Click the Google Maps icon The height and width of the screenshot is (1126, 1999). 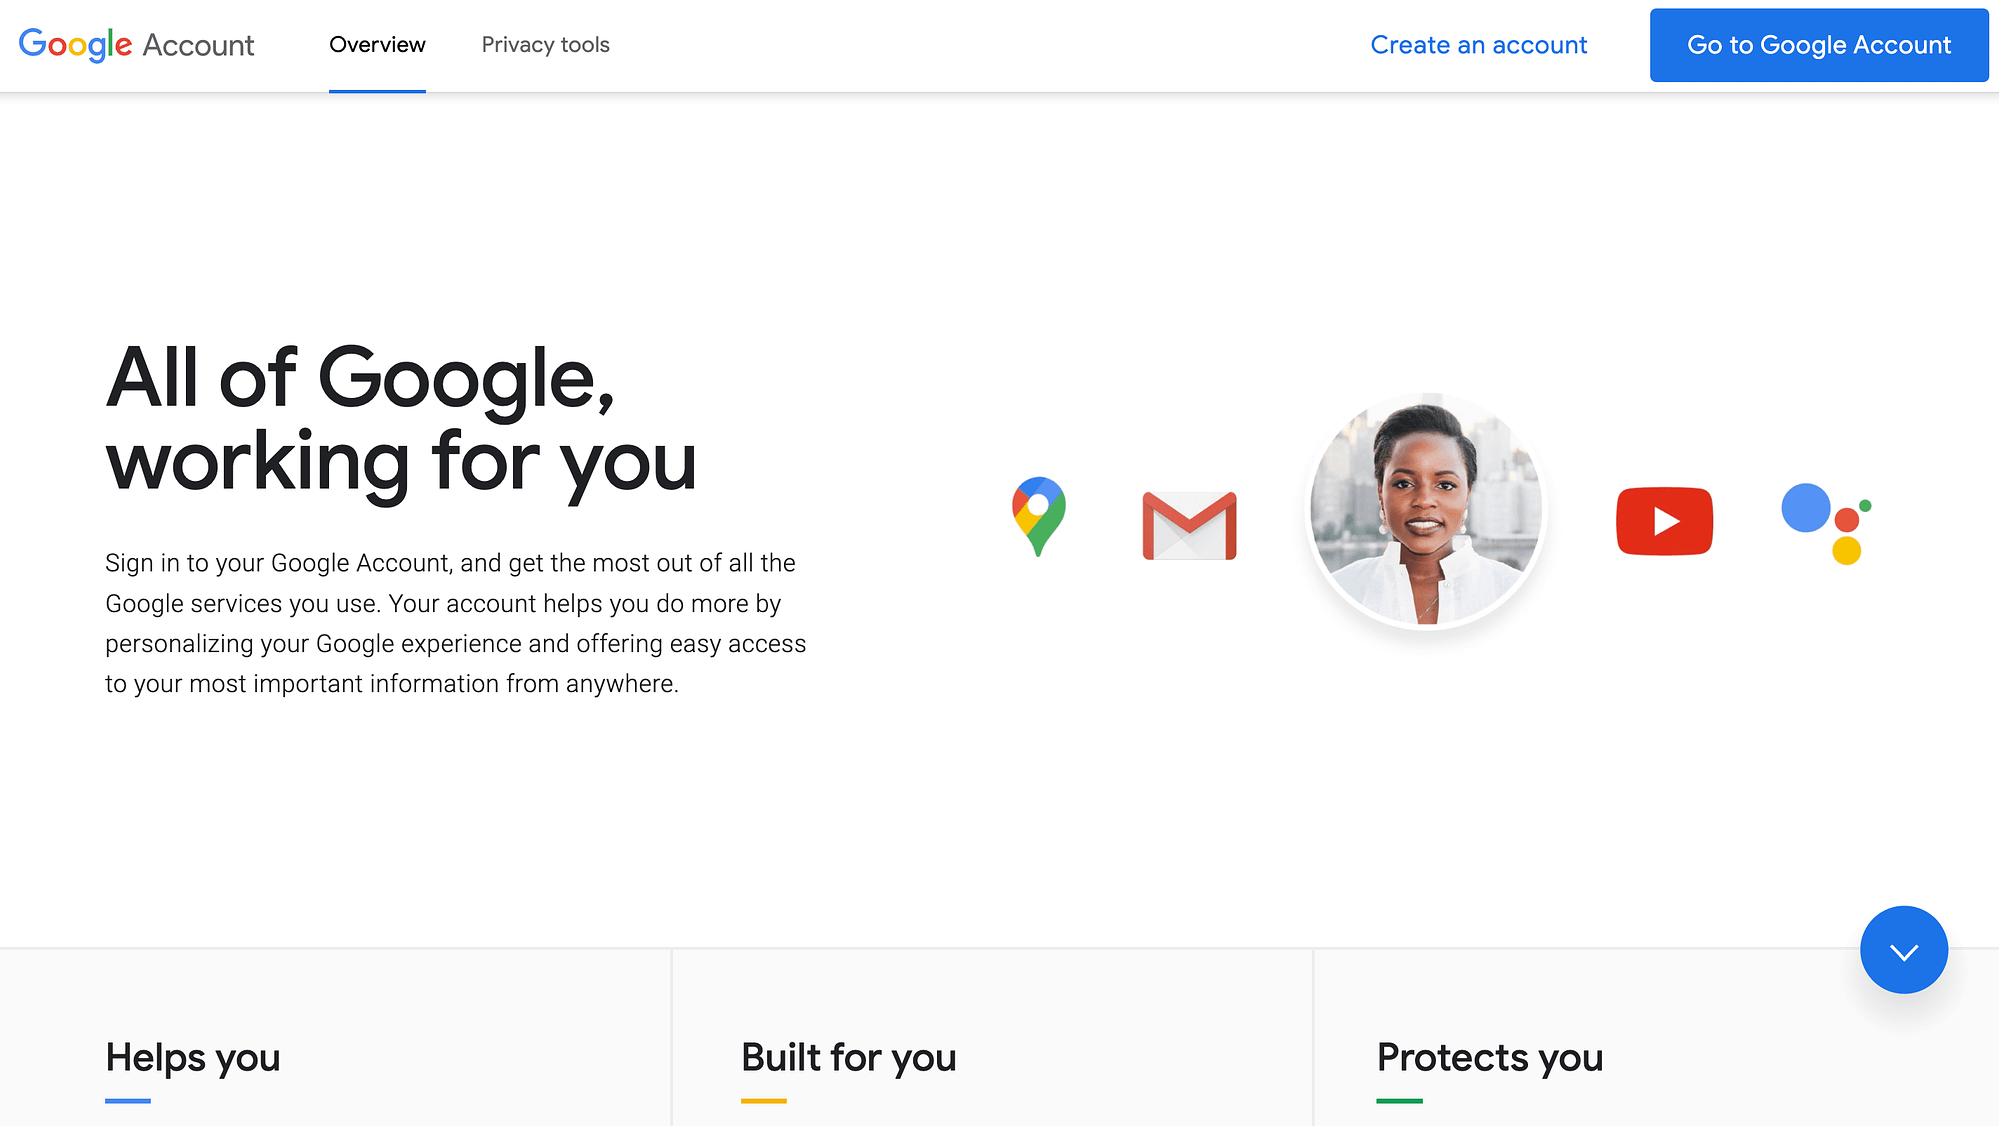(x=1037, y=520)
